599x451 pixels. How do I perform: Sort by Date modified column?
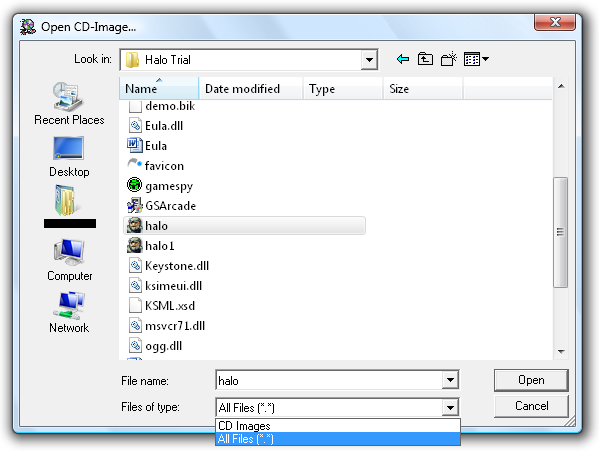click(x=251, y=89)
